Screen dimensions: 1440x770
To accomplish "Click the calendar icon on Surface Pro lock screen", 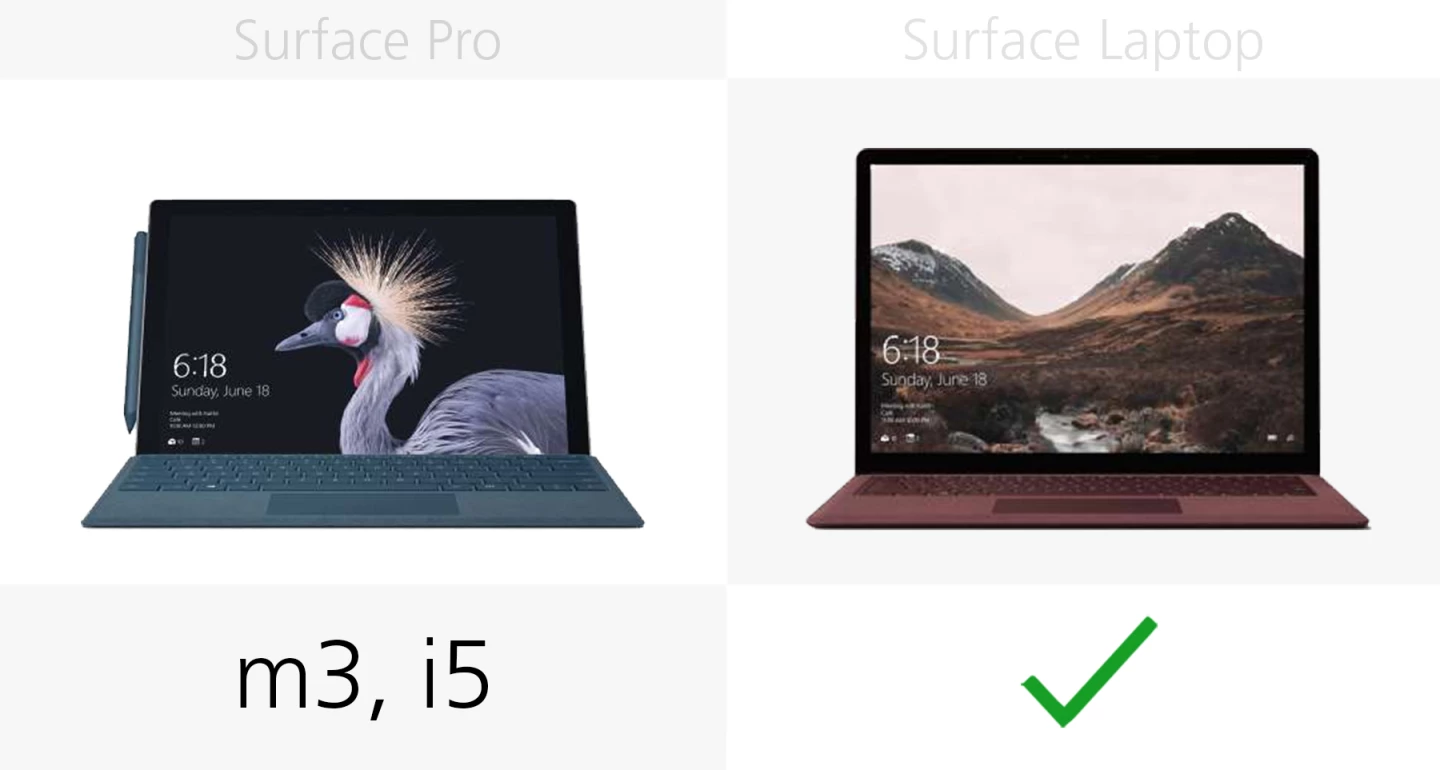I will click(196, 441).
